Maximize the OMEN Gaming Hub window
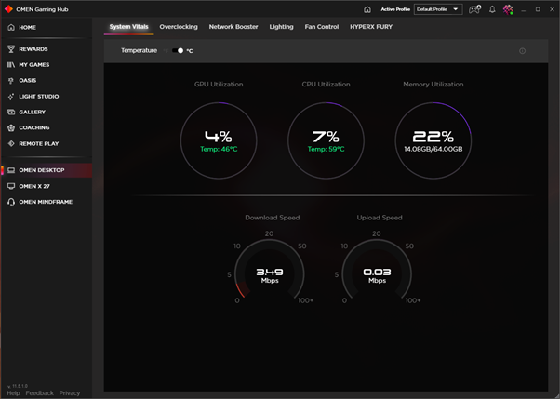 538,9
